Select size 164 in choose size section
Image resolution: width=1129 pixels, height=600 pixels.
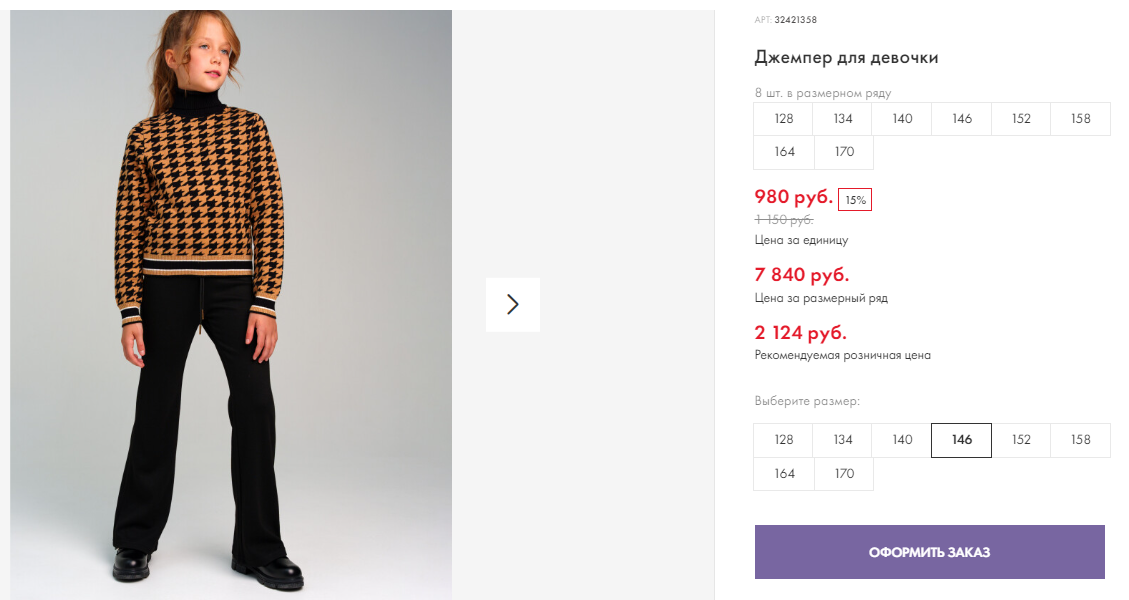(x=784, y=474)
